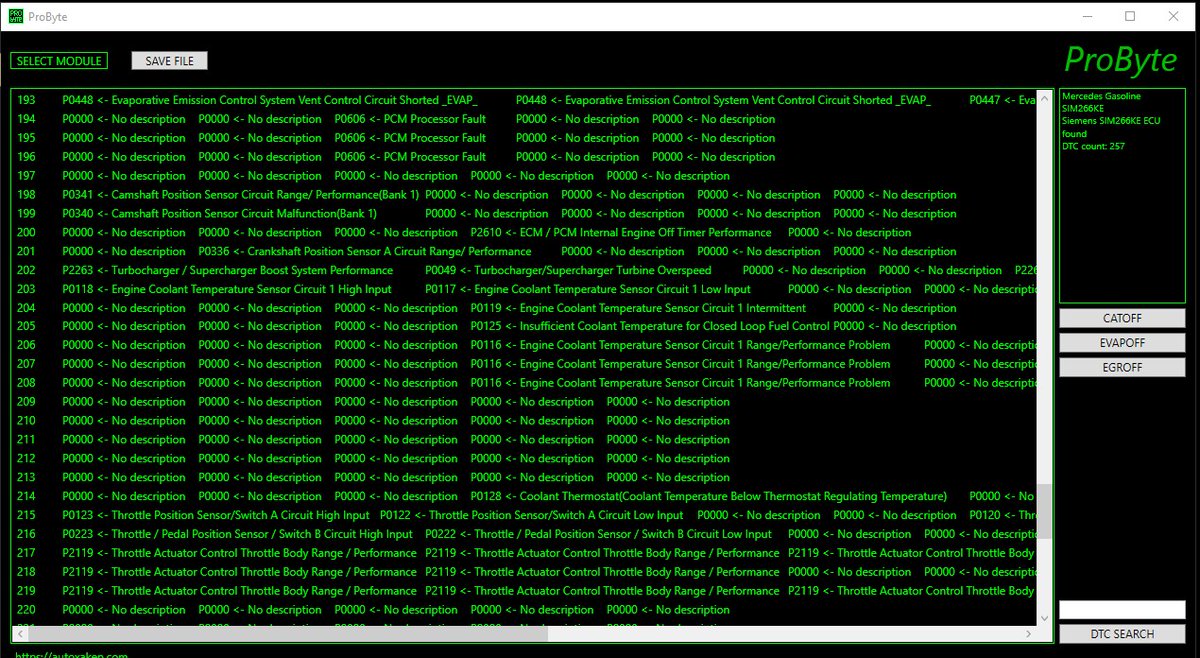Click row number 211 in the DTC list
Viewport: 1200px width, 658px height.
tap(26, 439)
